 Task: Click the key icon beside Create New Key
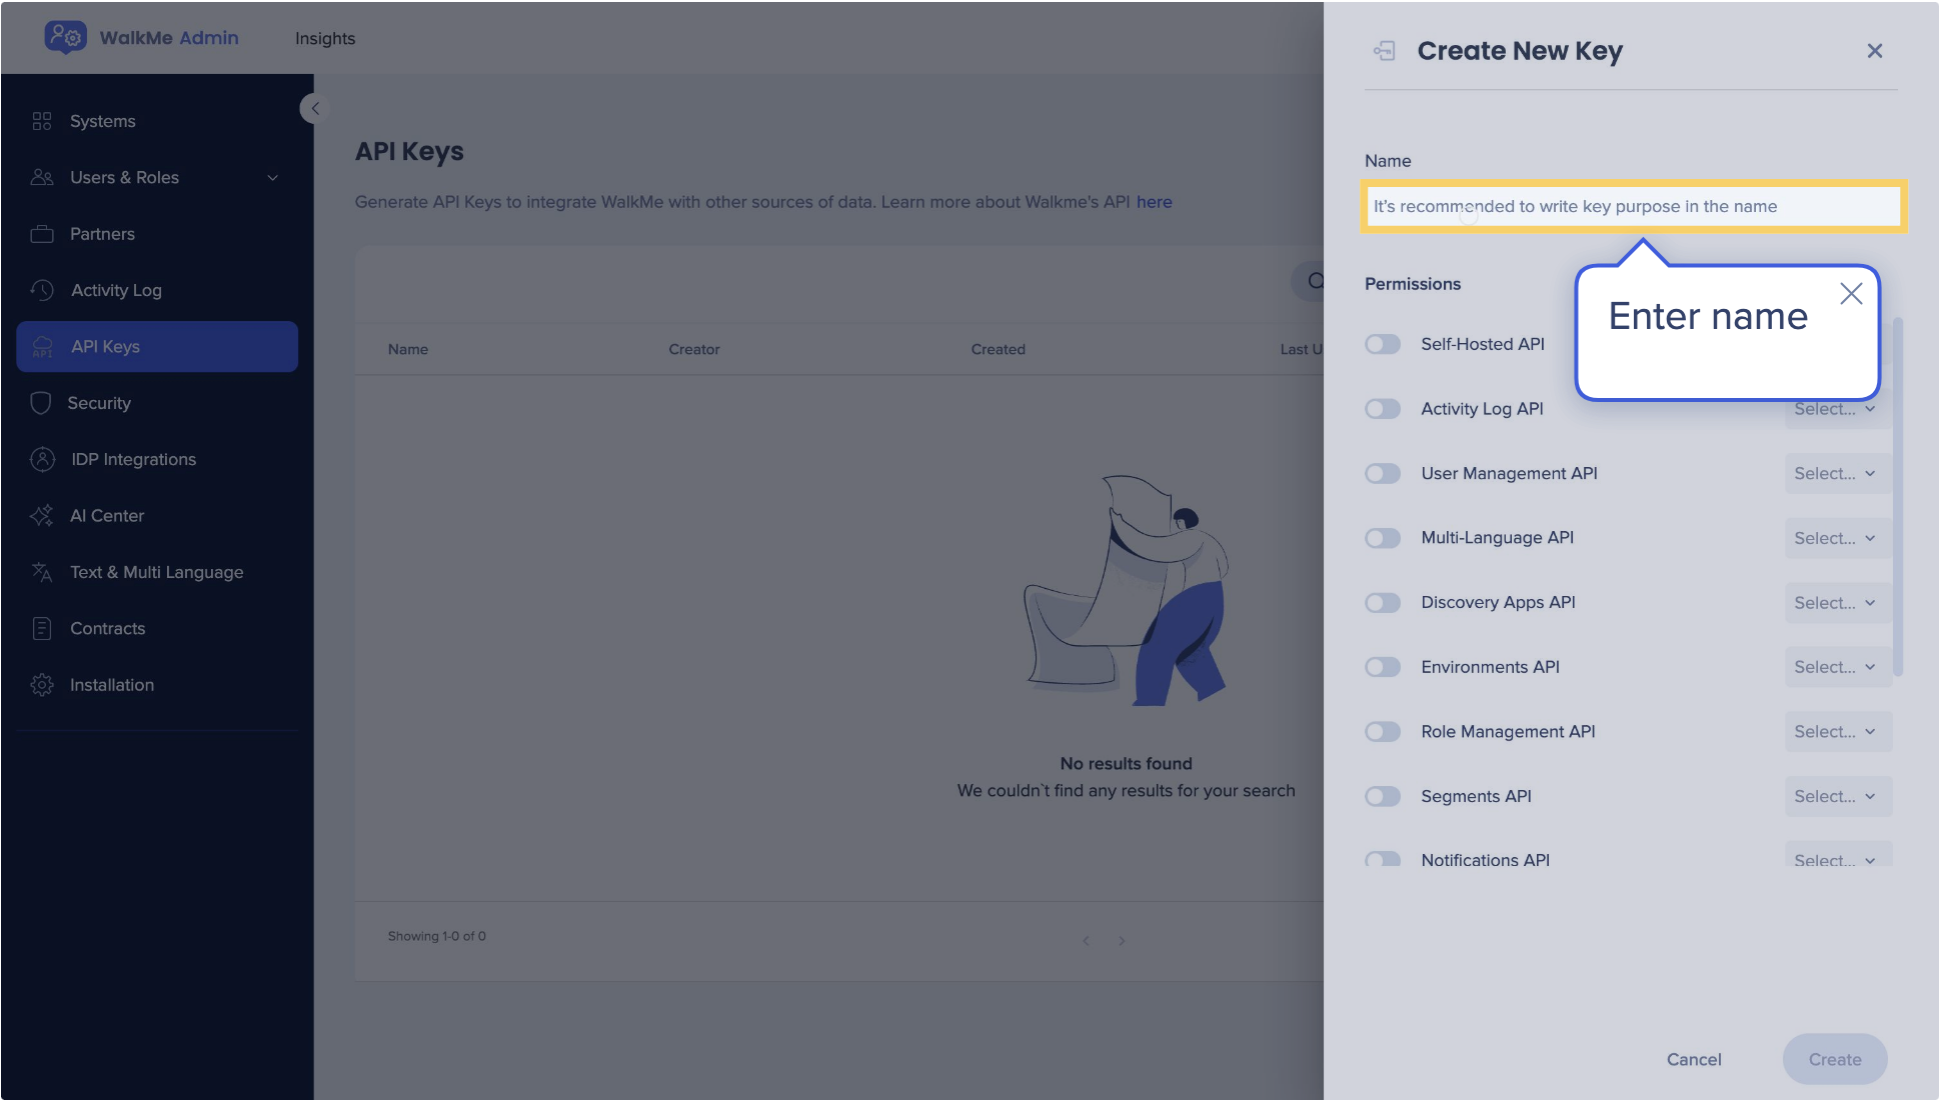pos(1384,51)
